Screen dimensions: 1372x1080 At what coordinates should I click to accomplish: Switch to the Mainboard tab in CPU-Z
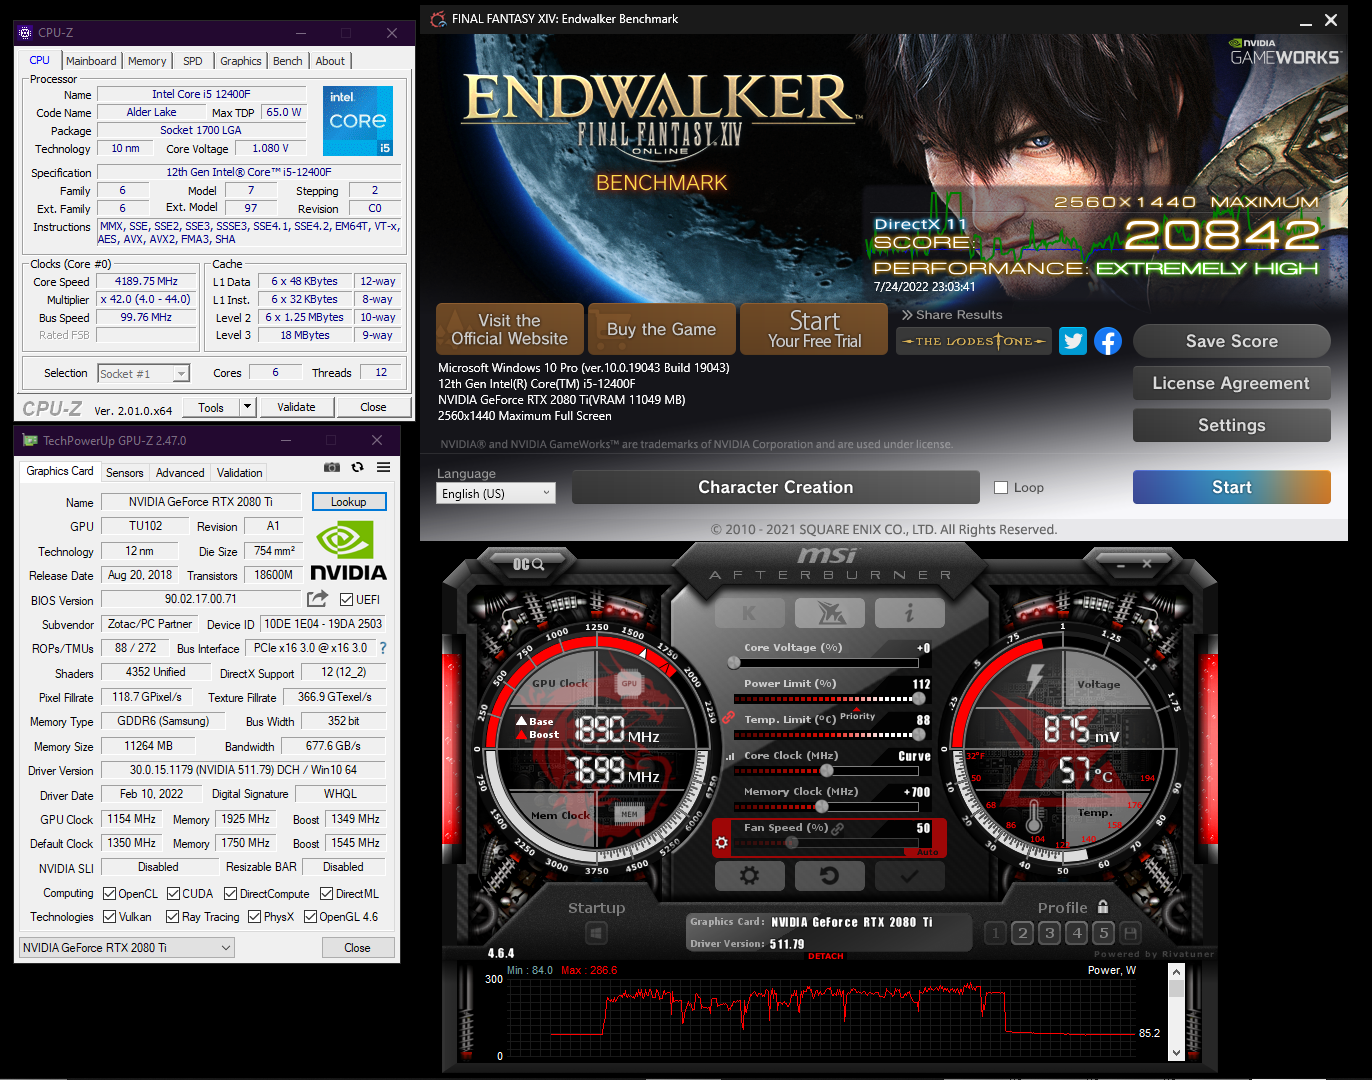pos(91,61)
